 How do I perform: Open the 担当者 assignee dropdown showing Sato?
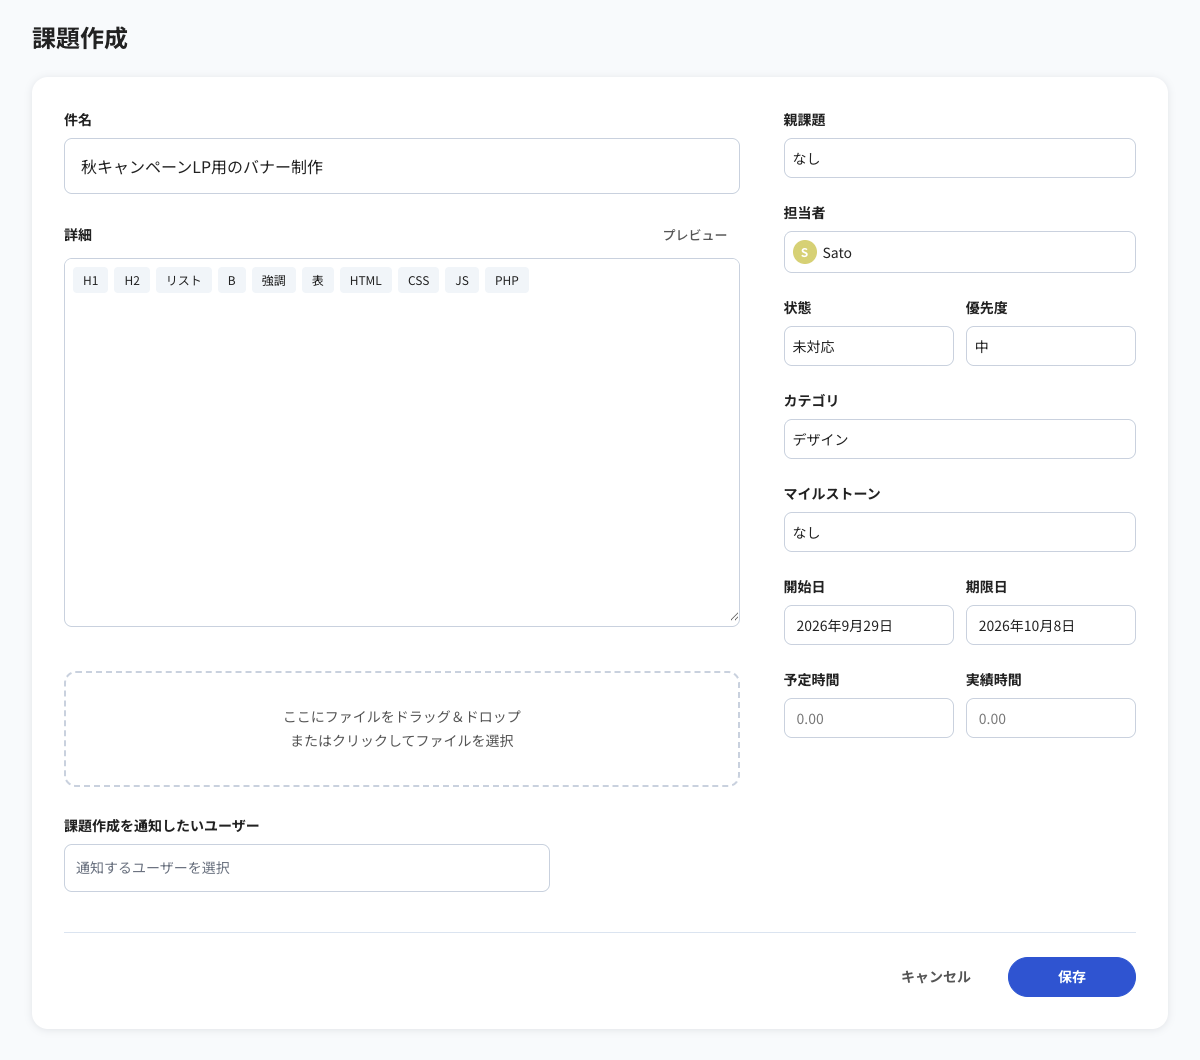pyautogui.click(x=960, y=252)
